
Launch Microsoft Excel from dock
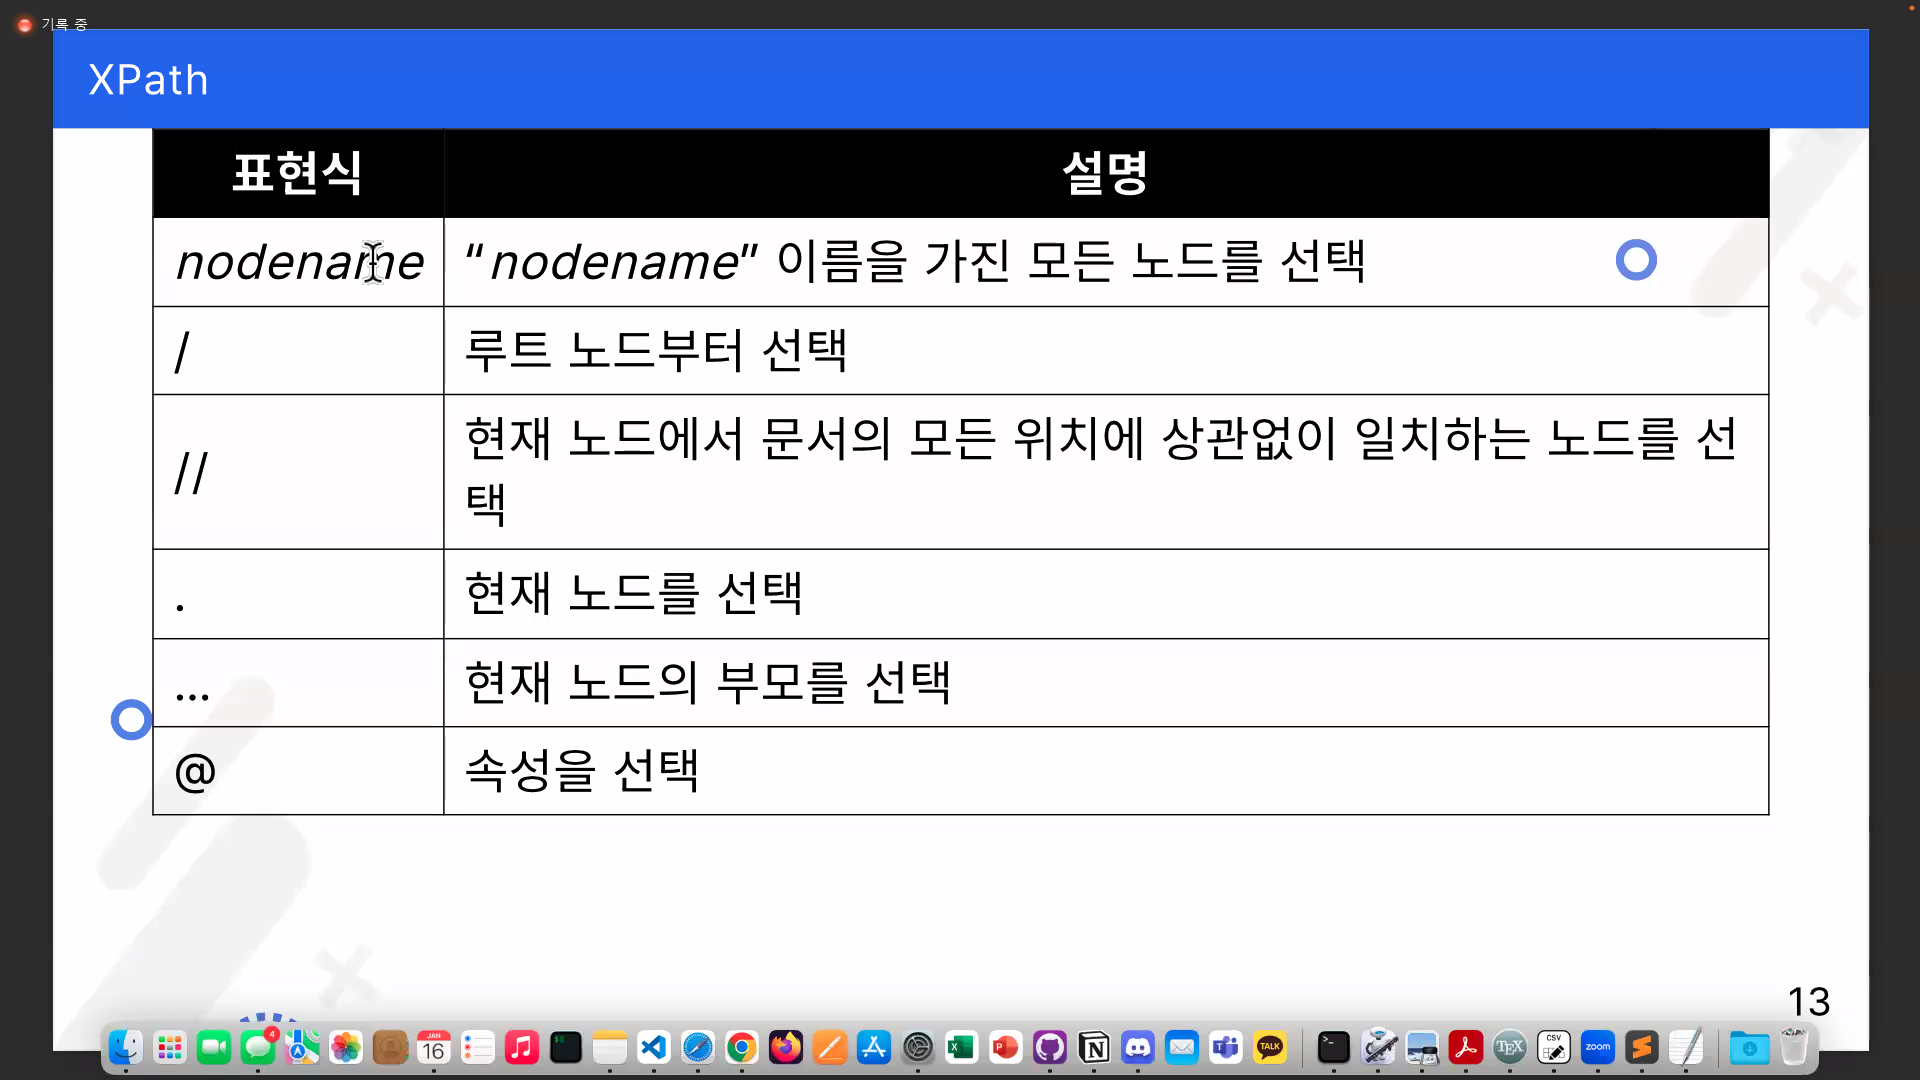tap(961, 1047)
